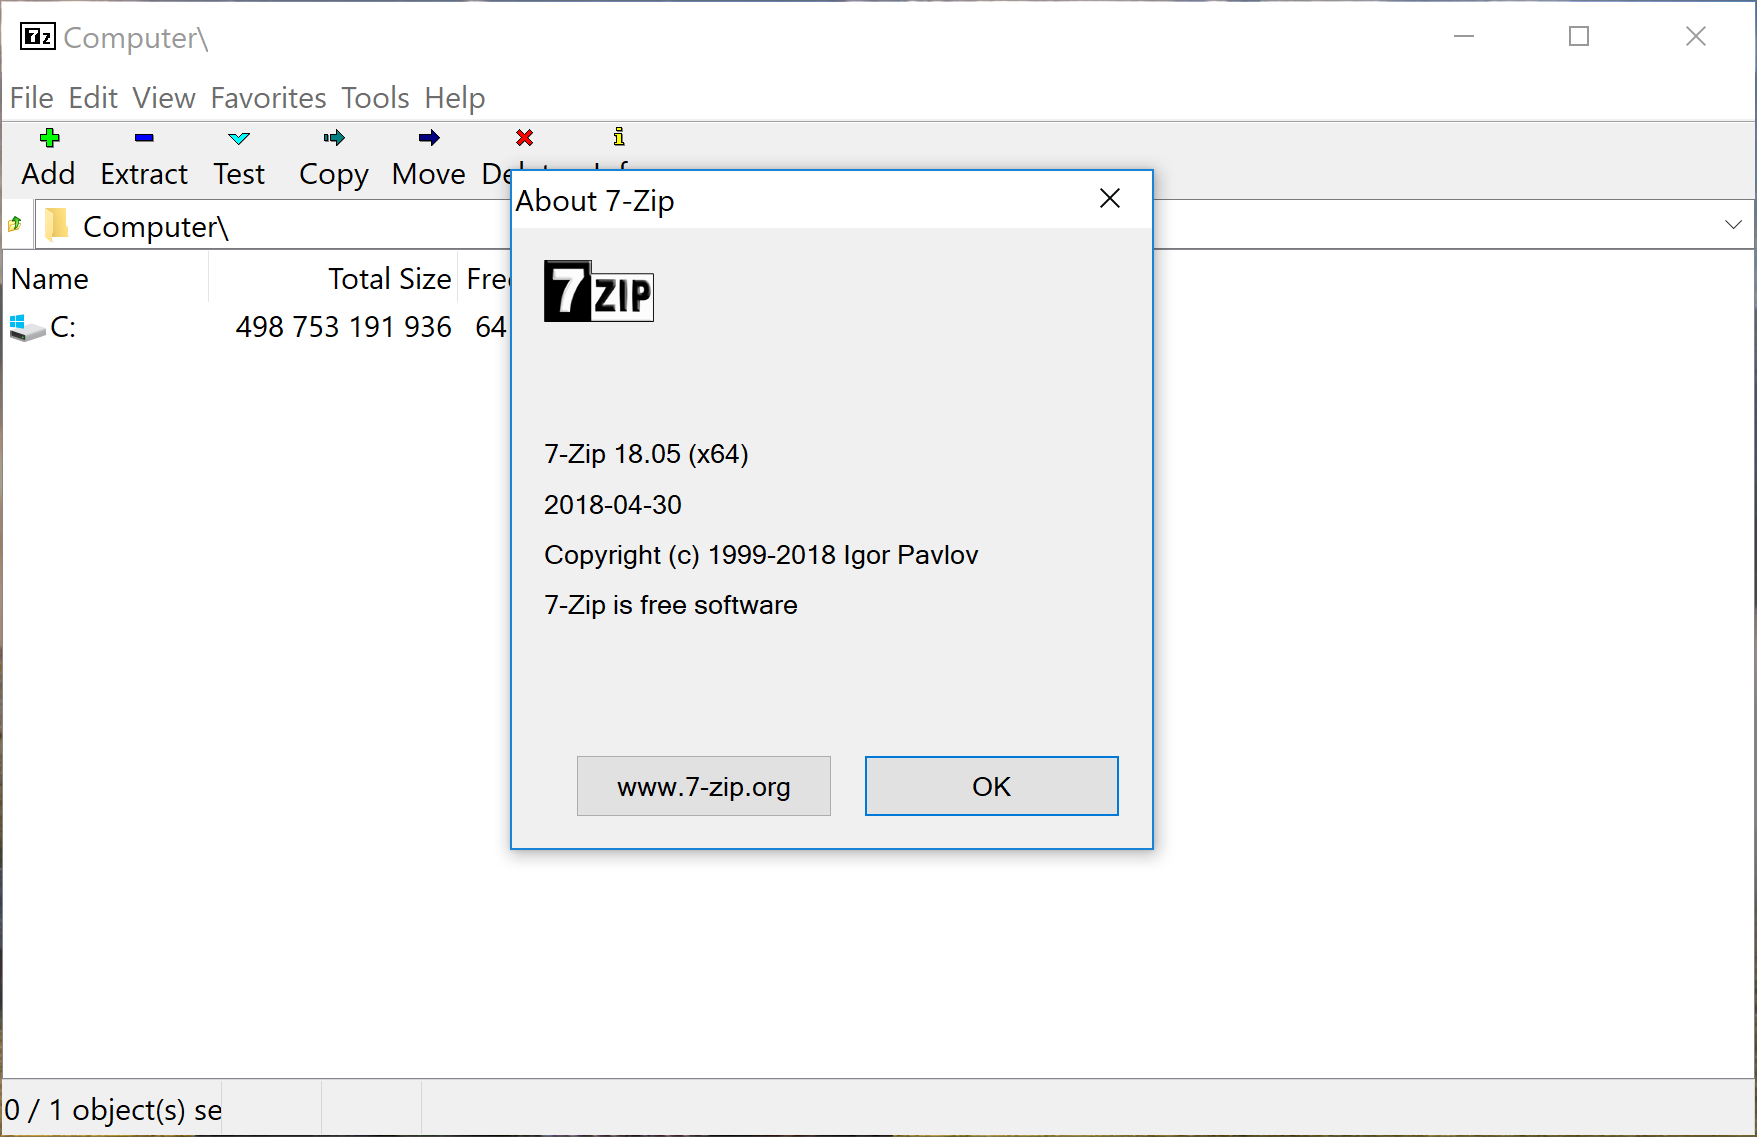This screenshot has height=1137, width=1757.
Task: Select the C: drive icon
Action: point(28,327)
